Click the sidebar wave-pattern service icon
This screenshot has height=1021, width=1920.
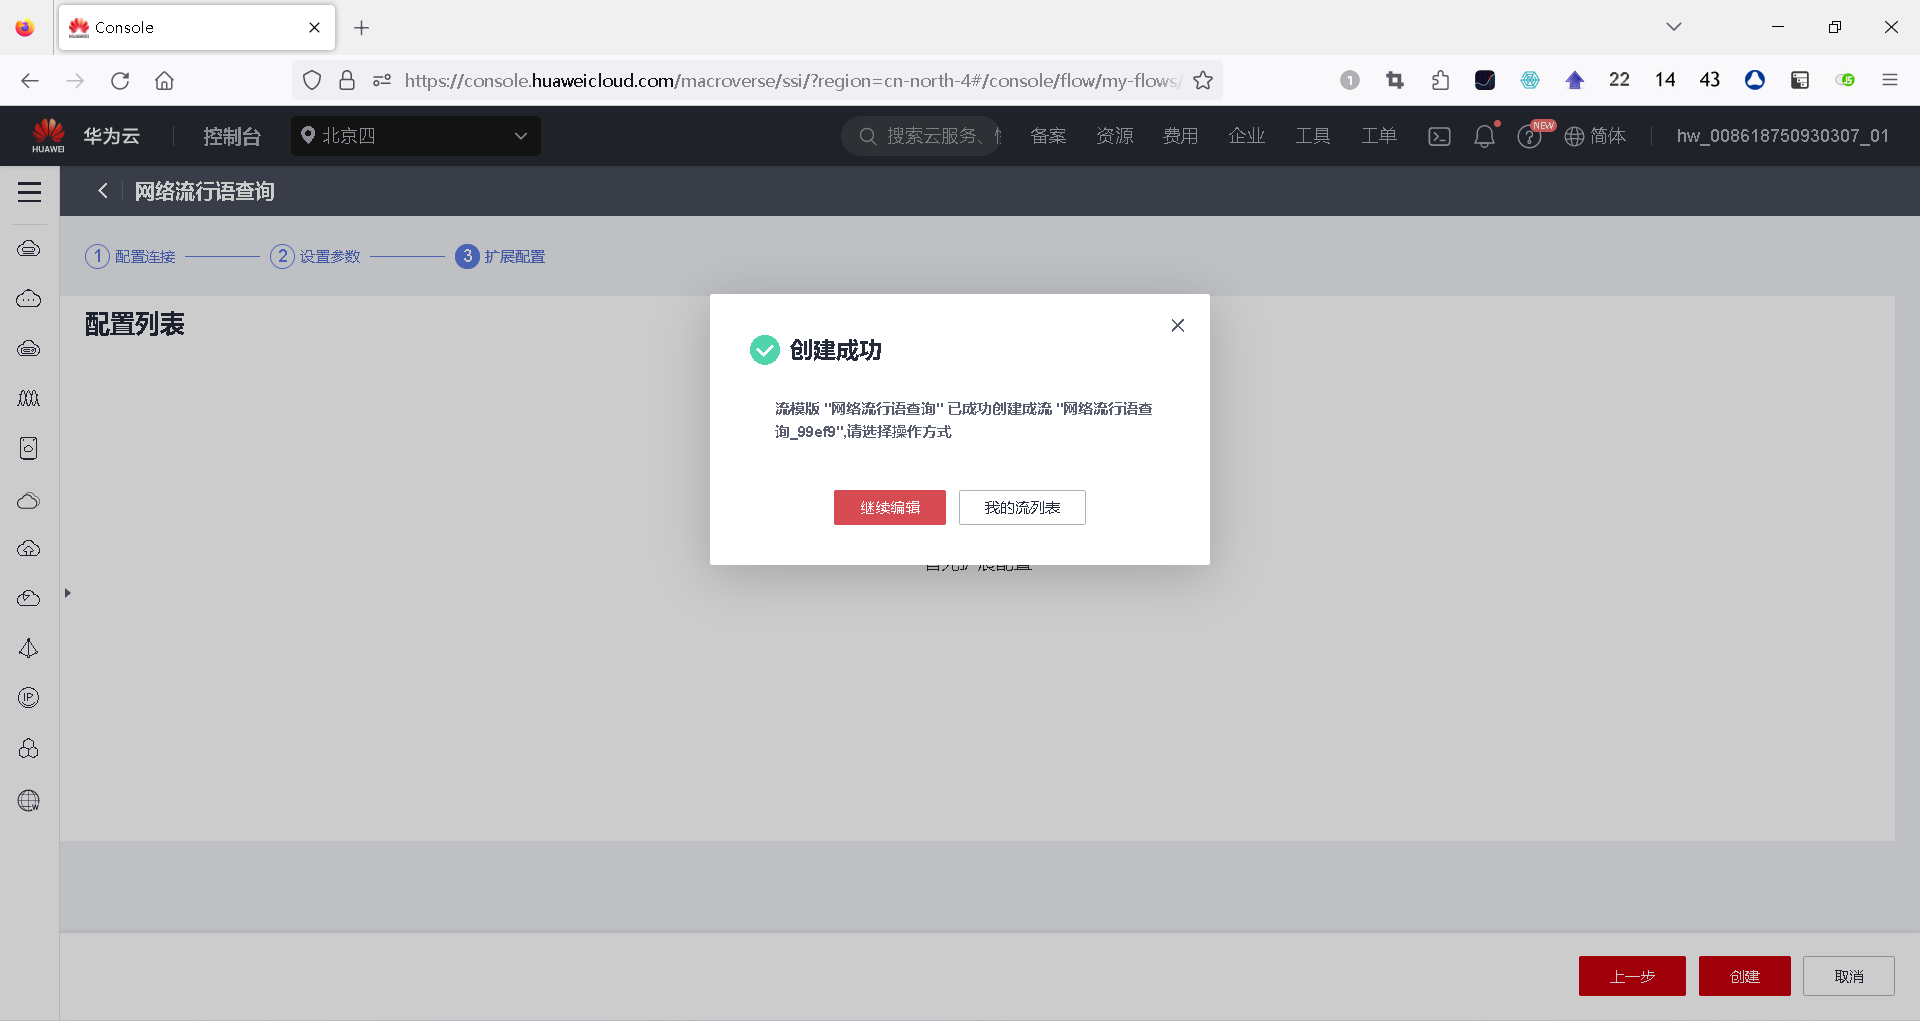coord(29,398)
